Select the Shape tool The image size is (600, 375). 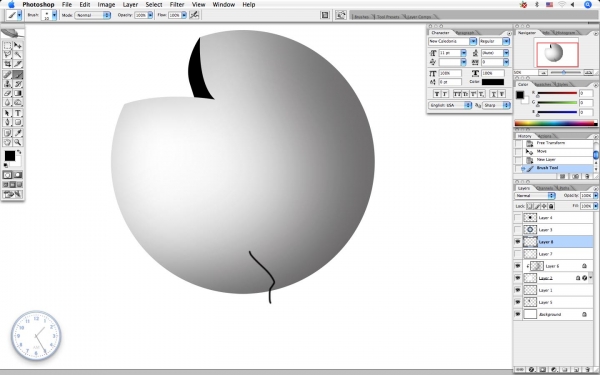point(18,122)
